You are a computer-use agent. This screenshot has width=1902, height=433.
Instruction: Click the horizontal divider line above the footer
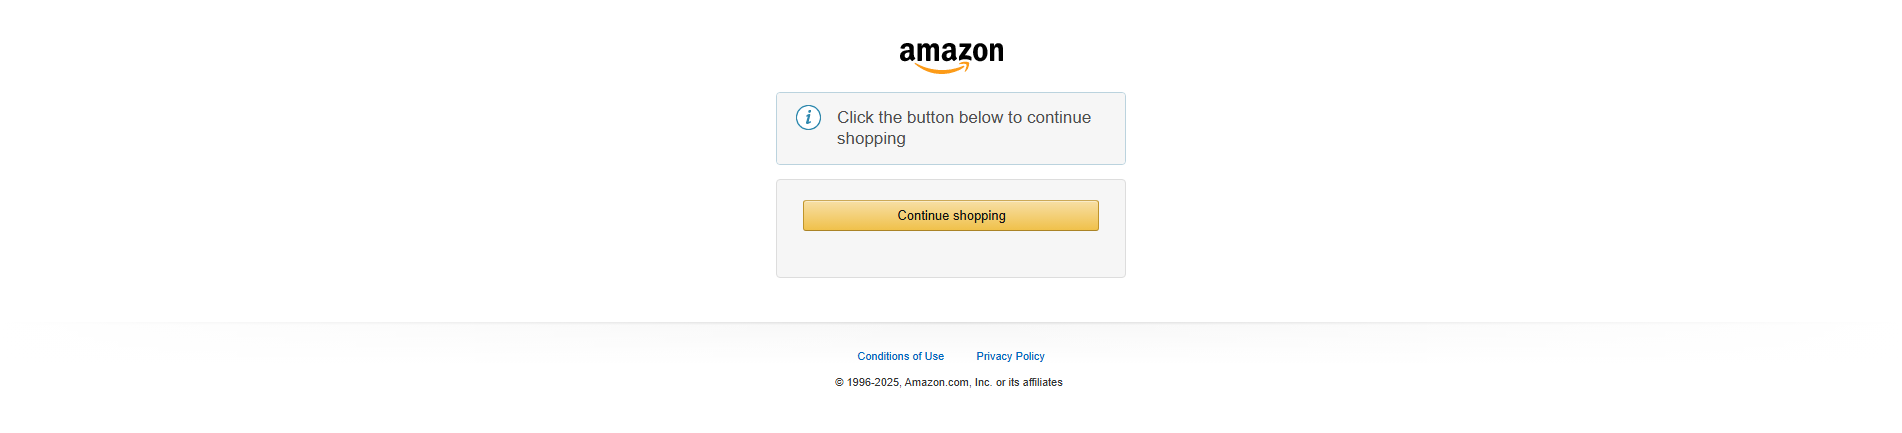[951, 322]
